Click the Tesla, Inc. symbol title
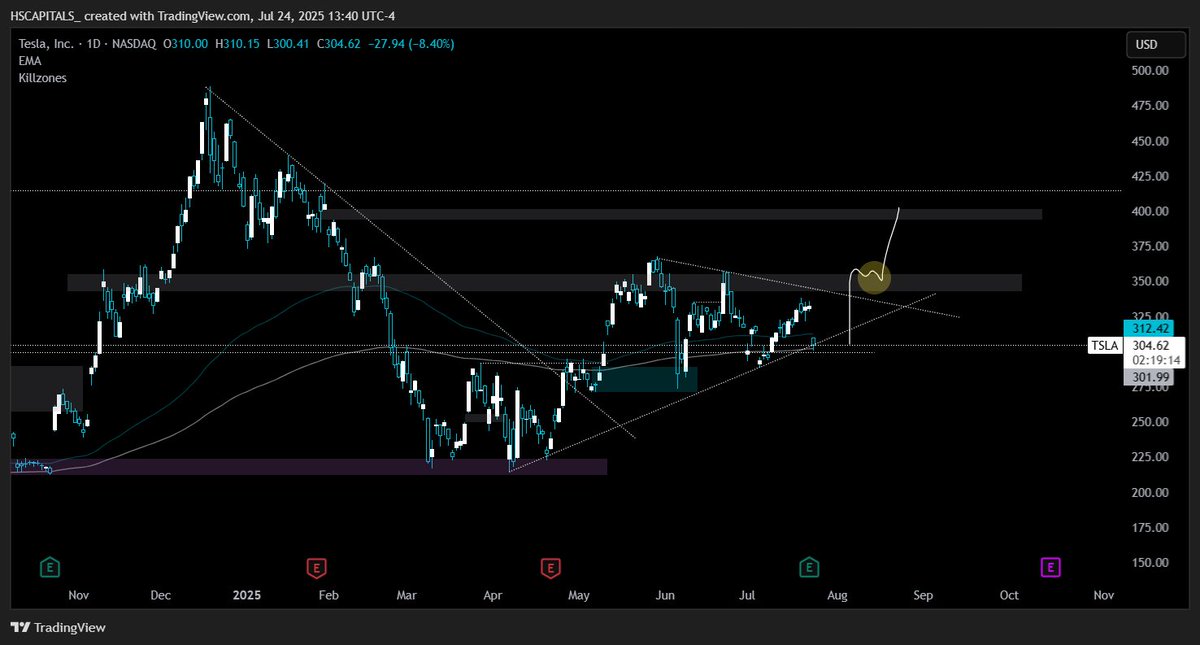This screenshot has height=645, width=1200. click(x=45, y=44)
